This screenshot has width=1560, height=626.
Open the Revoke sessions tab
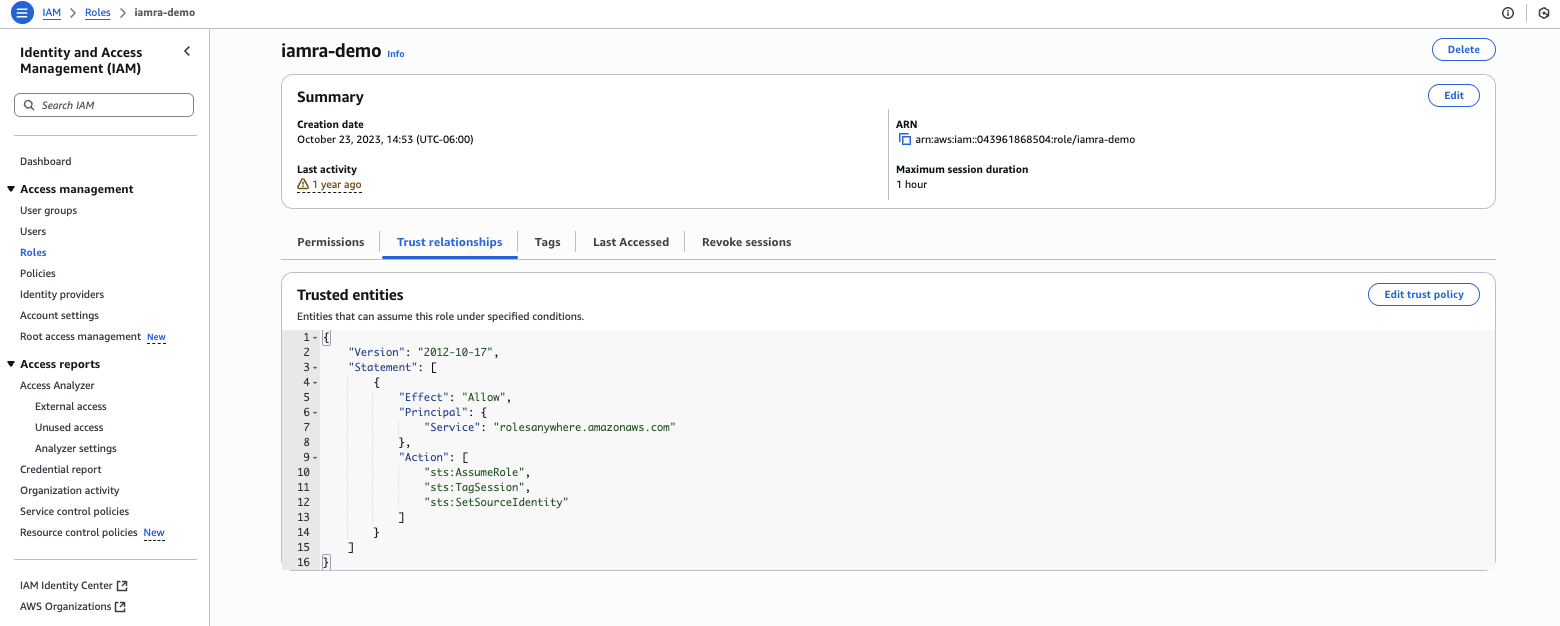click(746, 241)
